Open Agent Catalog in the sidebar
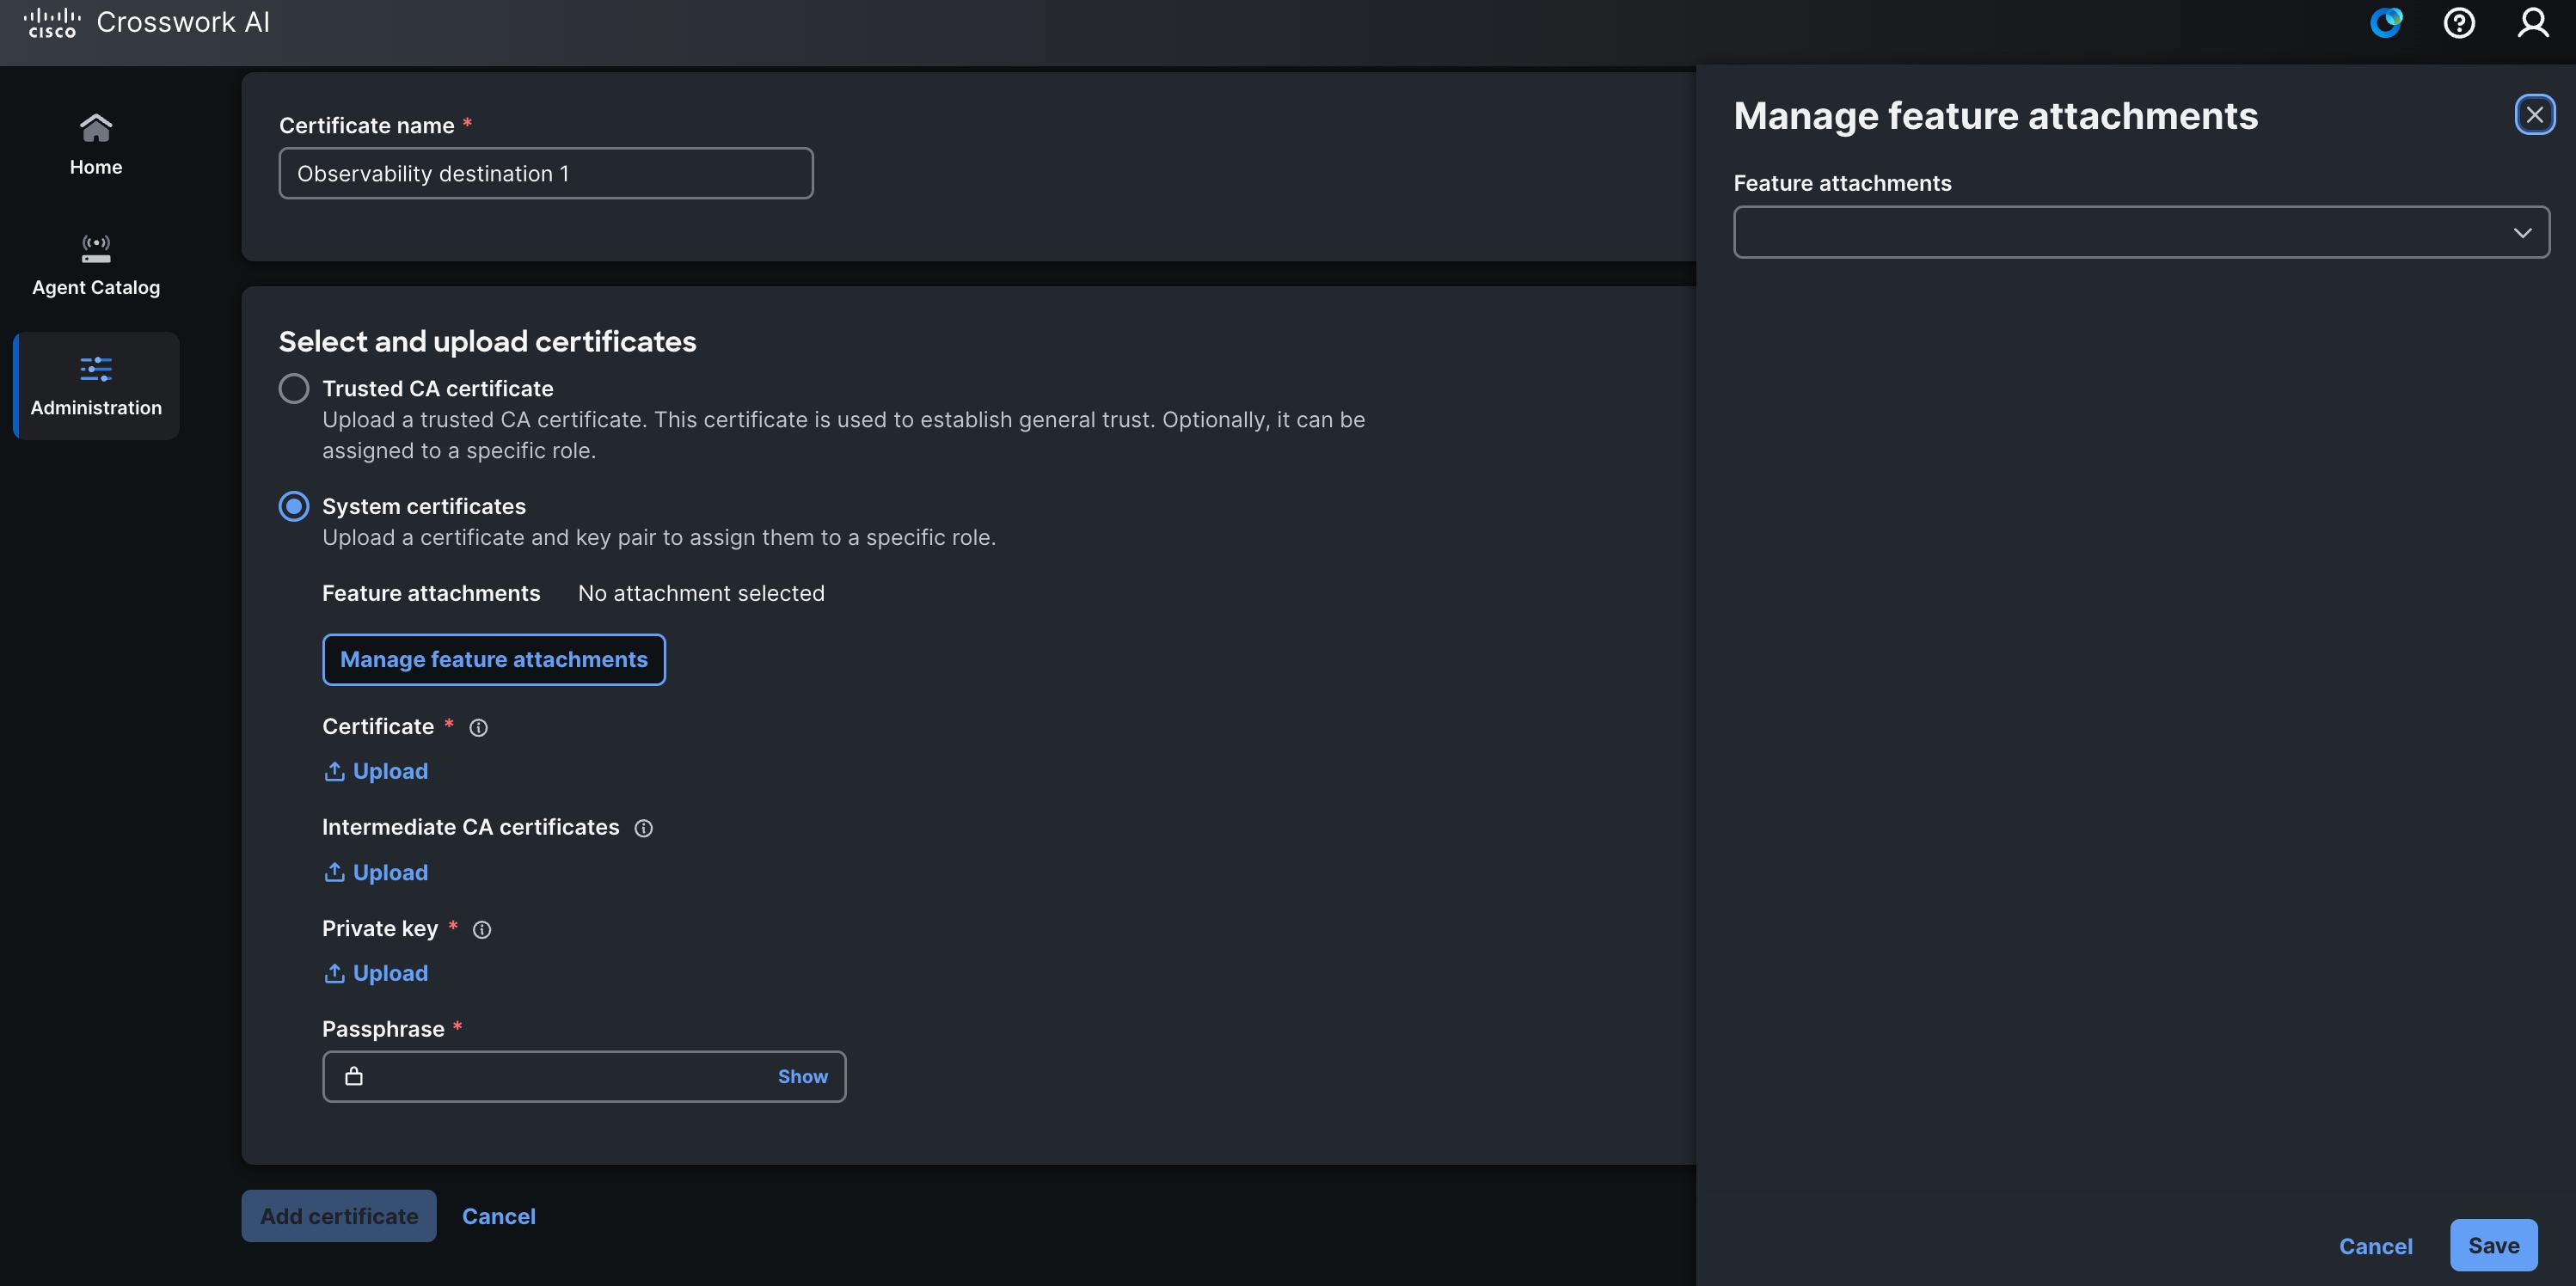 pos(96,265)
